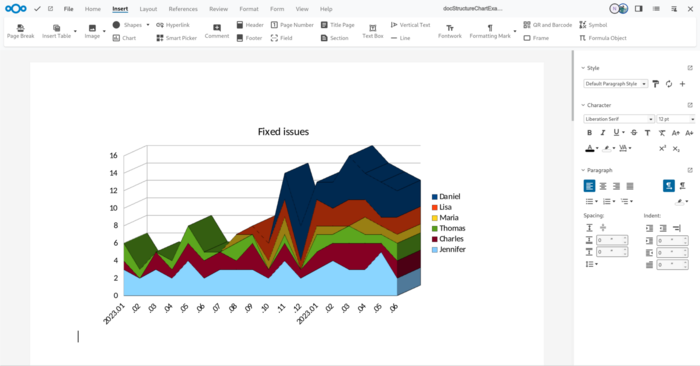700x366 pixels.
Task: Open Fontwork gallery
Action: click(450, 31)
